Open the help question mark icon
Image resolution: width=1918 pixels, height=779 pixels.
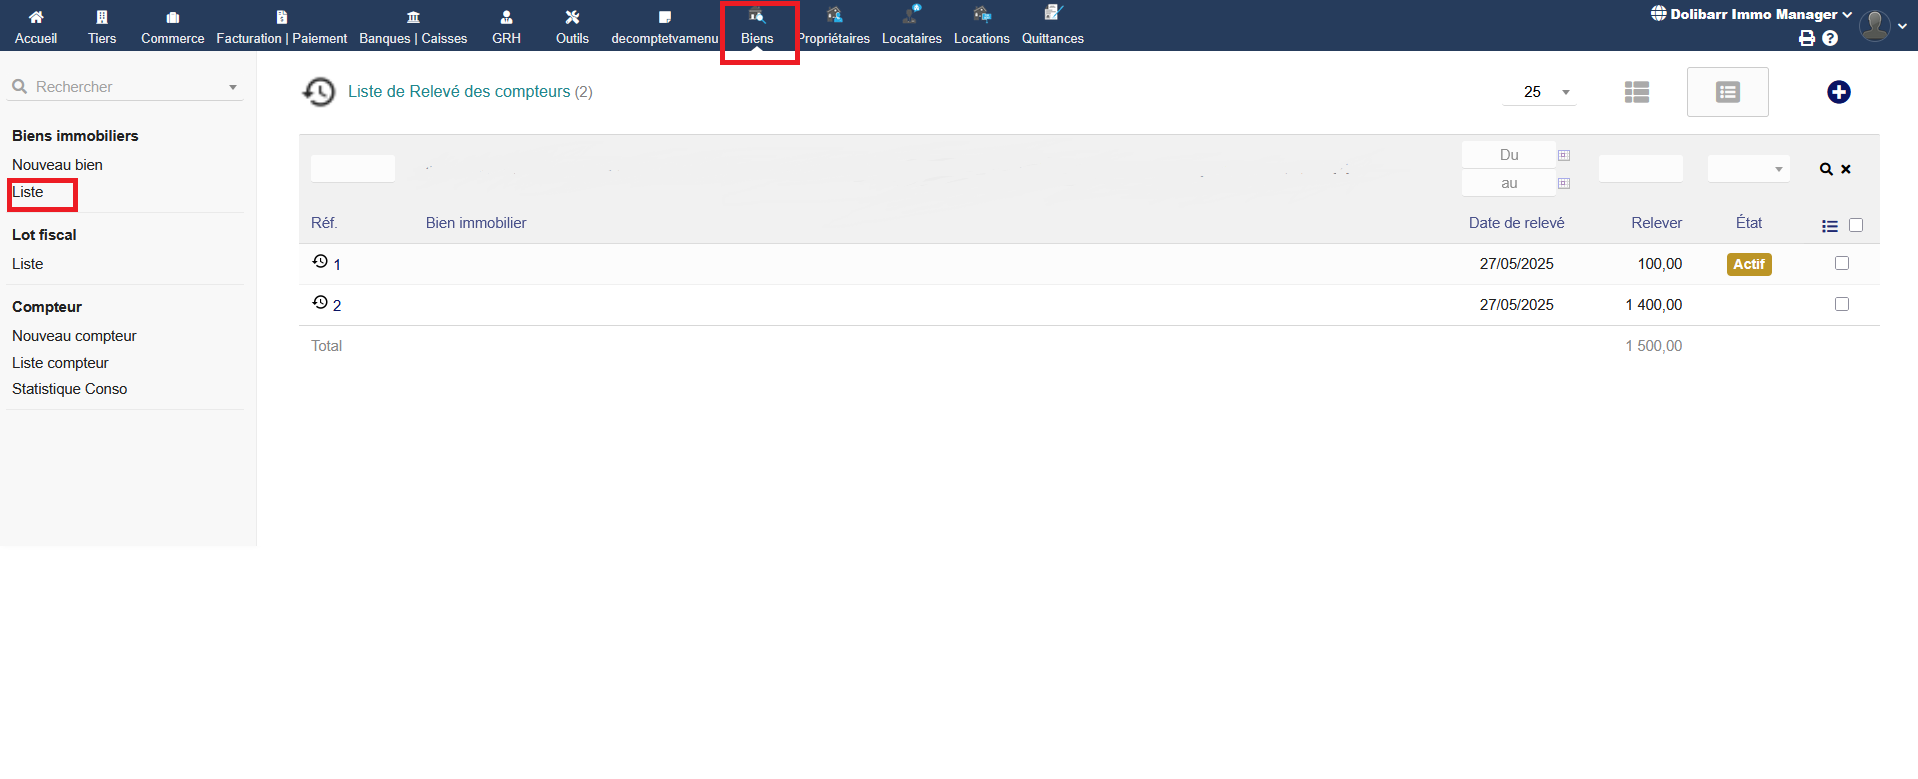1830,38
